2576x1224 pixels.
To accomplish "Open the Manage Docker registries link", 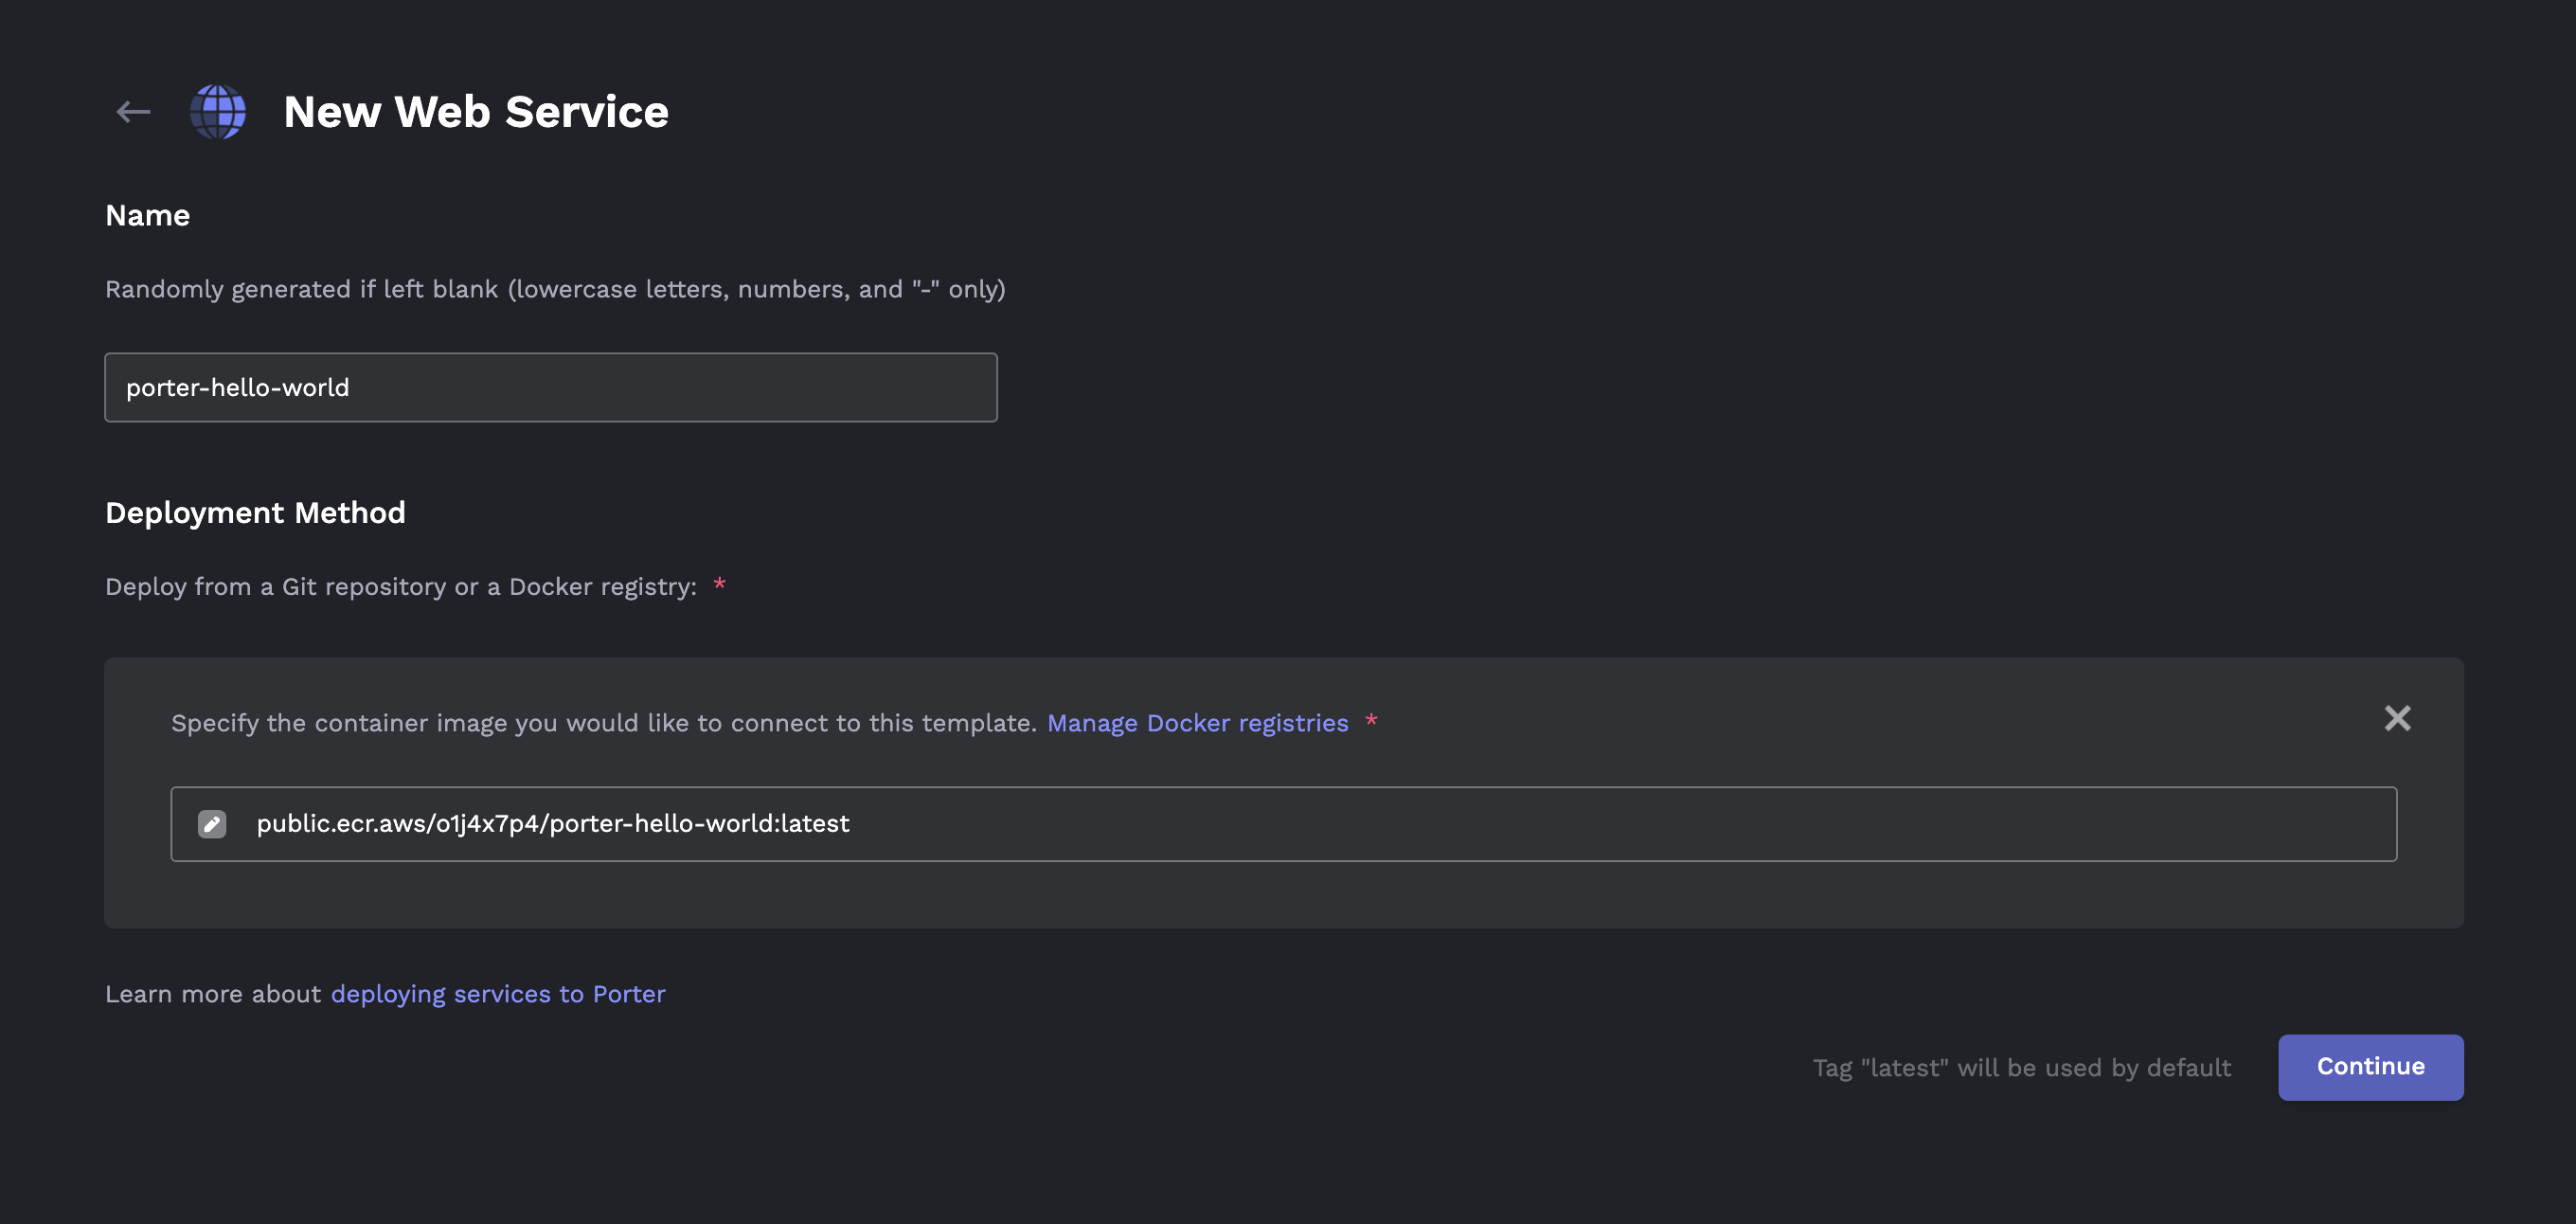I will tap(1197, 723).
